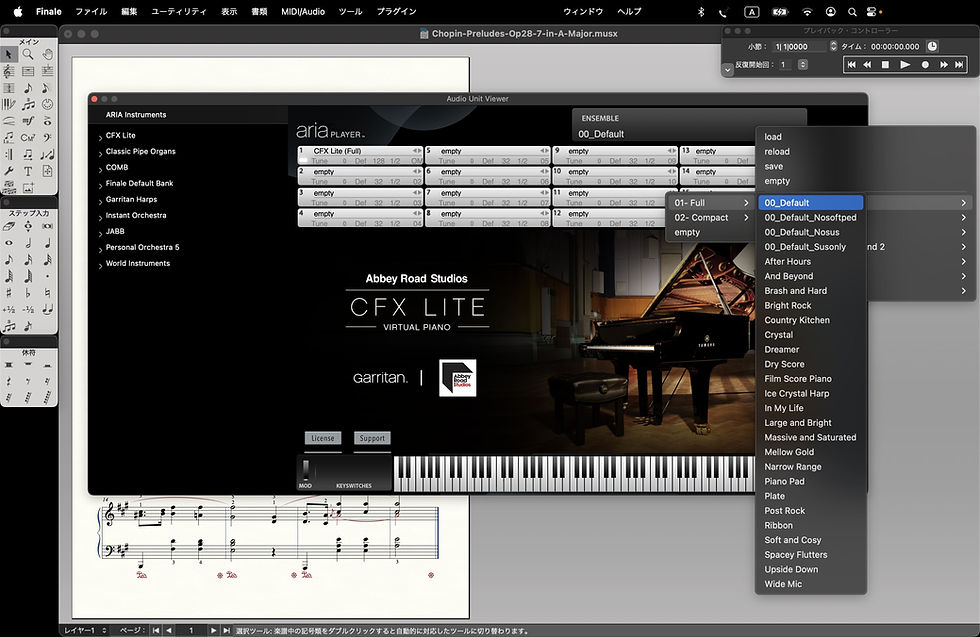The height and width of the screenshot is (637, 980).
Task: Select the 00_Default preset menu item
Action: (x=811, y=203)
